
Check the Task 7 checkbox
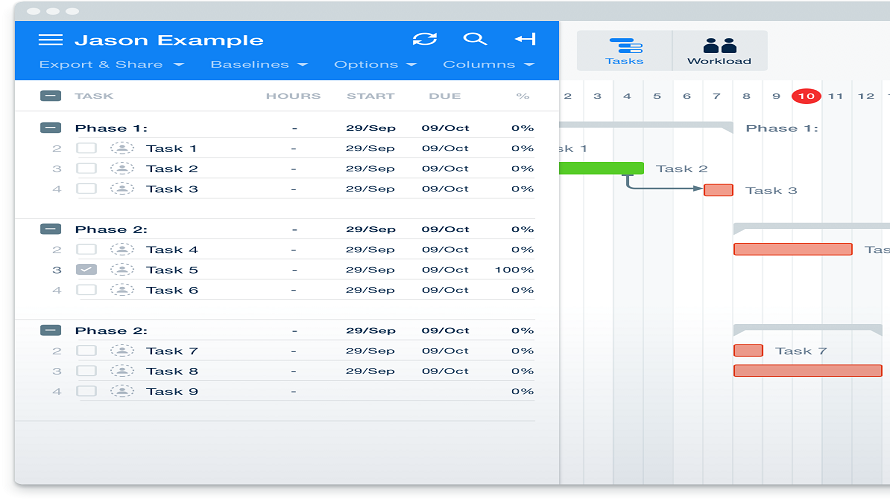(x=87, y=351)
